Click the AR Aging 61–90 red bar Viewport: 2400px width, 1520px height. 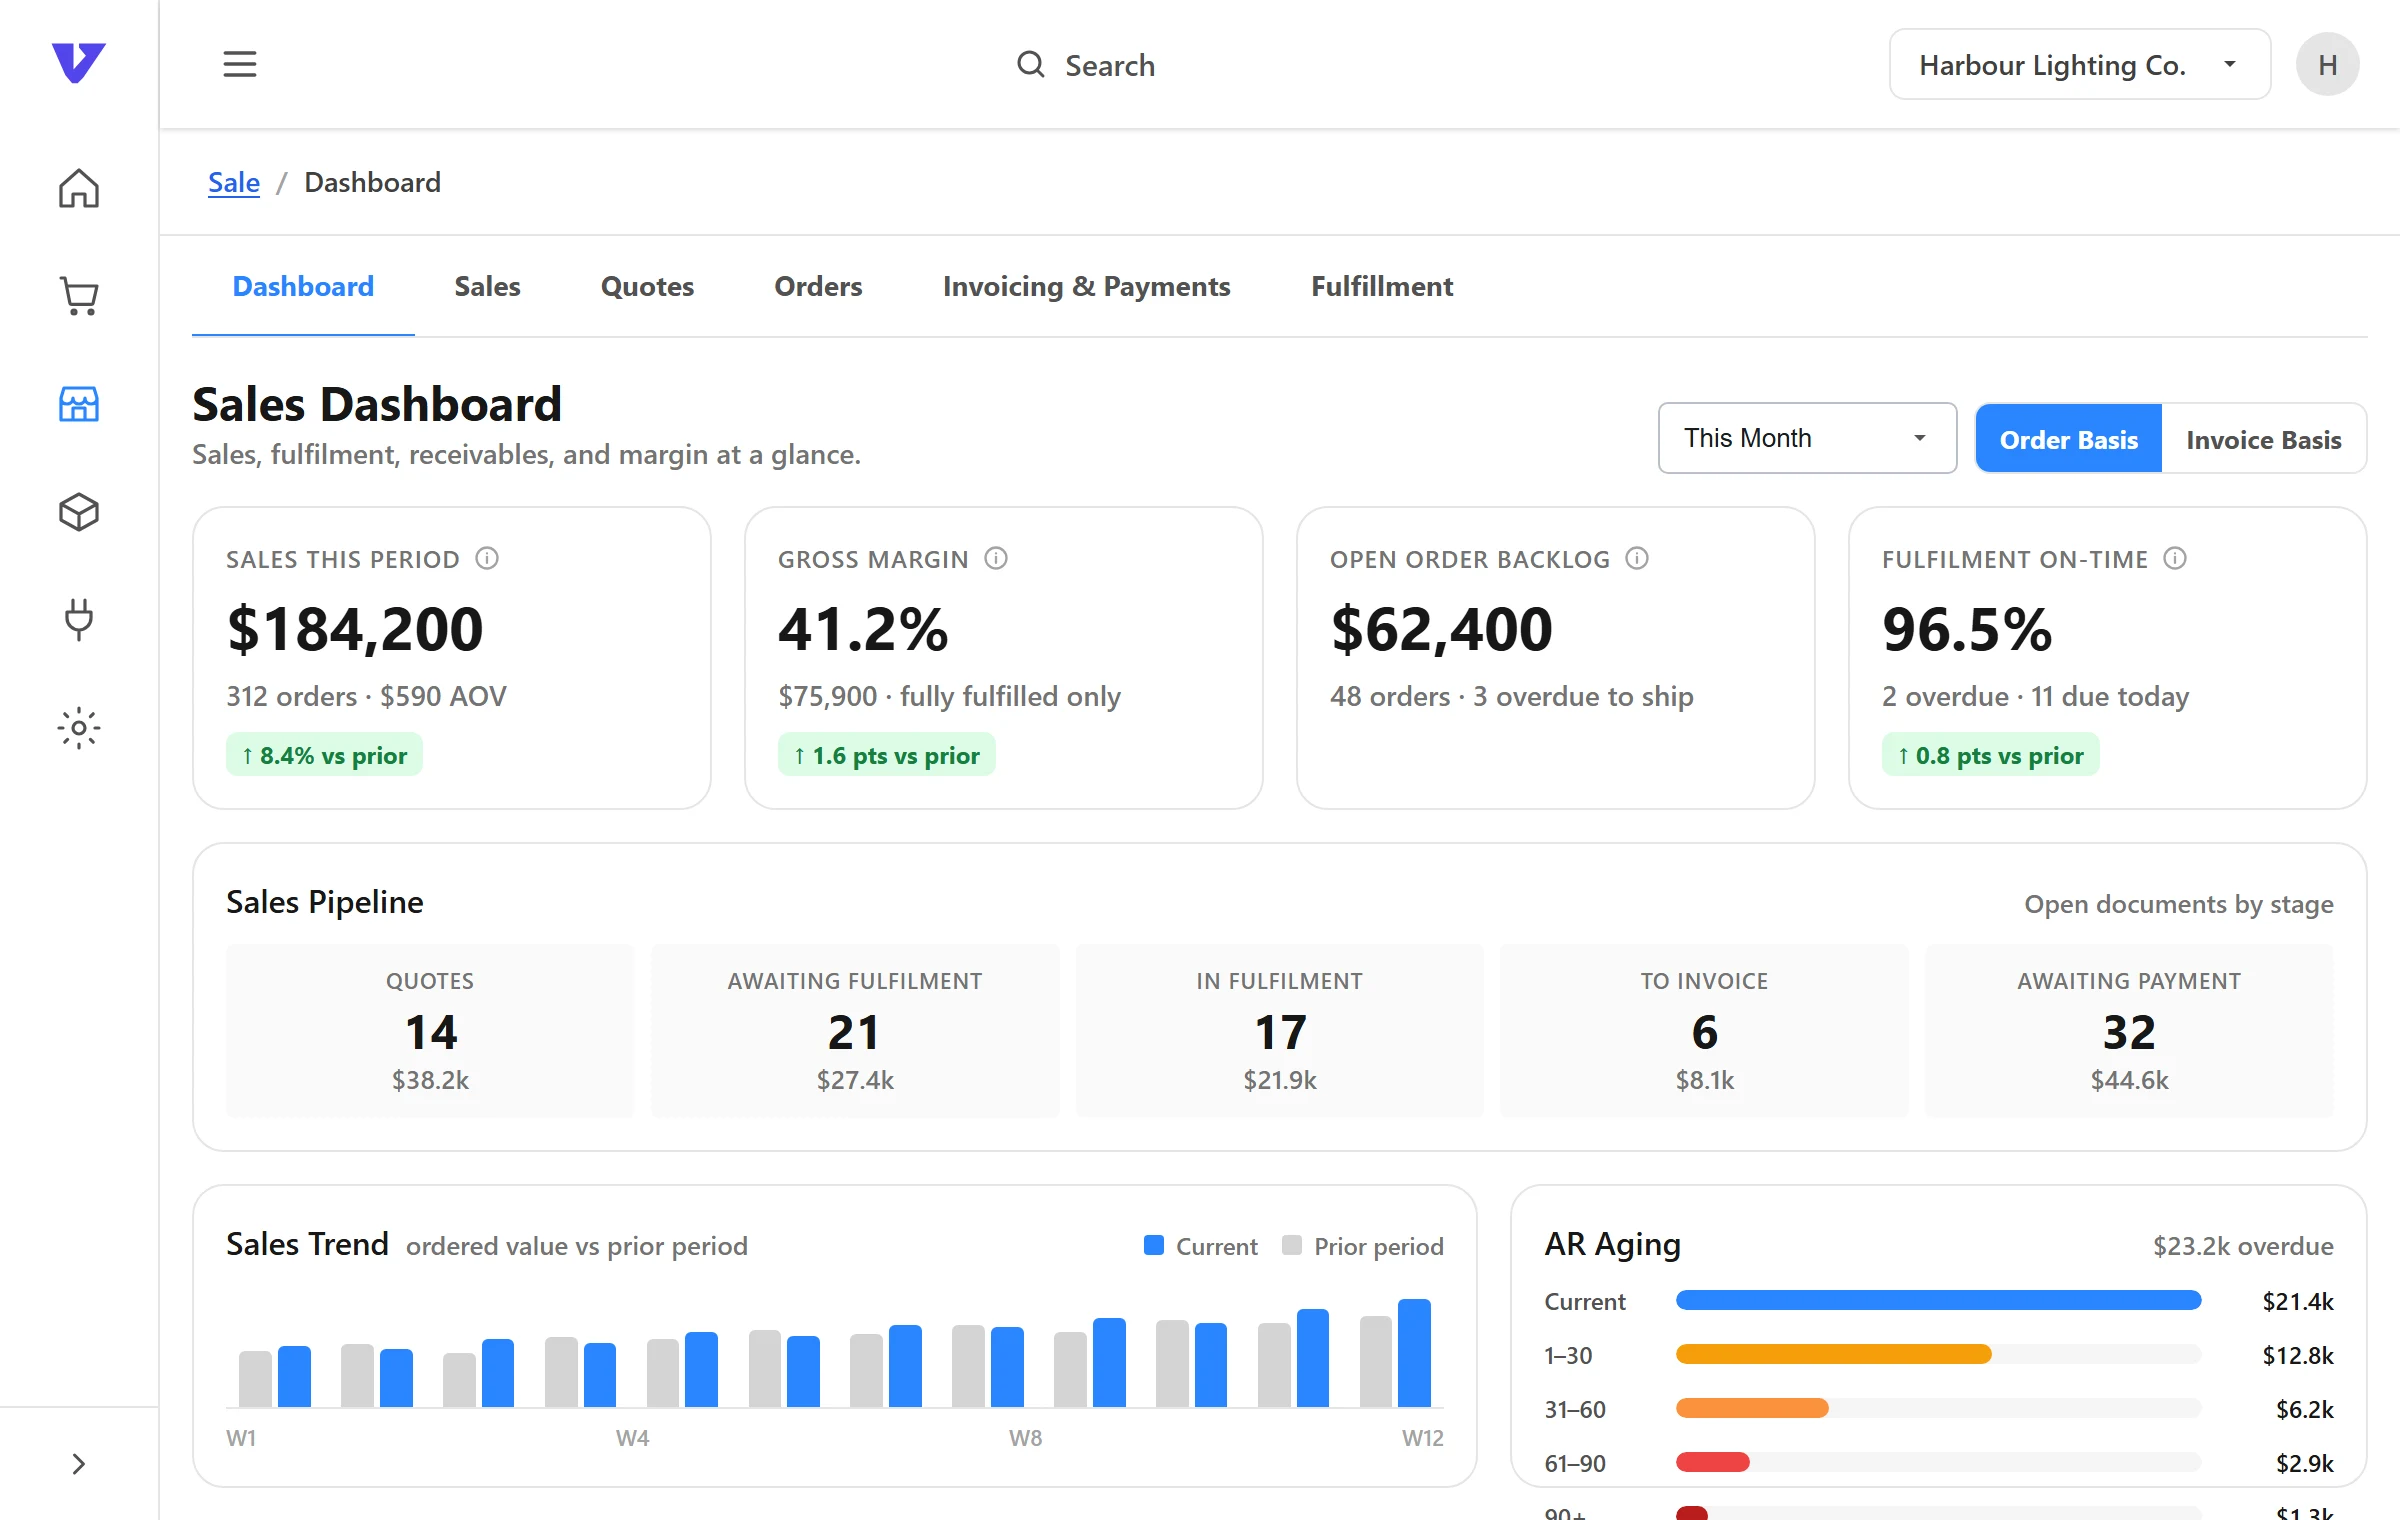(1712, 1462)
